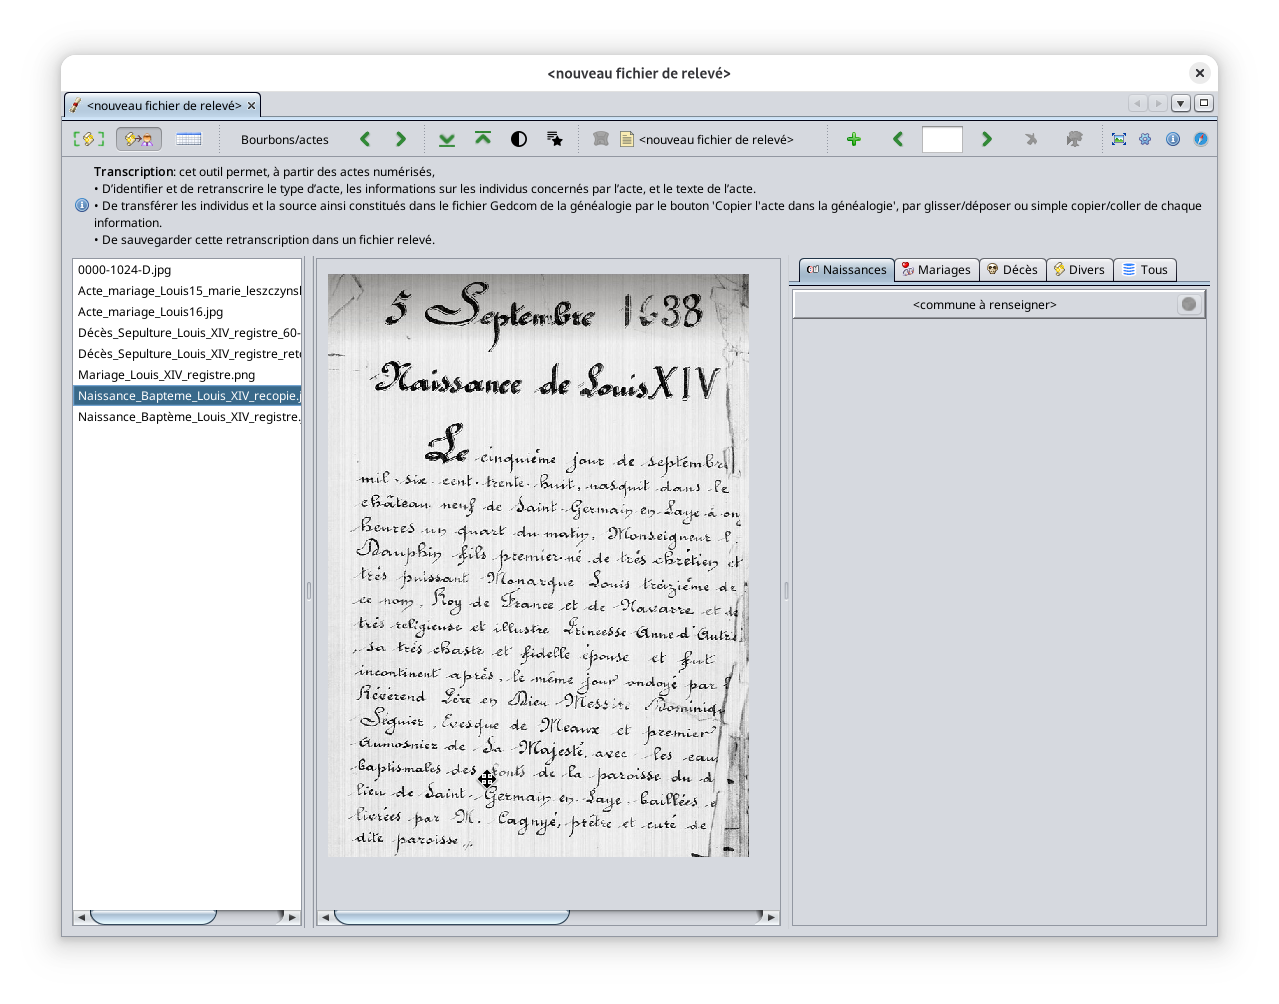Switch to the Tous tab
The height and width of the screenshot is (1004, 1279).
[1145, 270]
